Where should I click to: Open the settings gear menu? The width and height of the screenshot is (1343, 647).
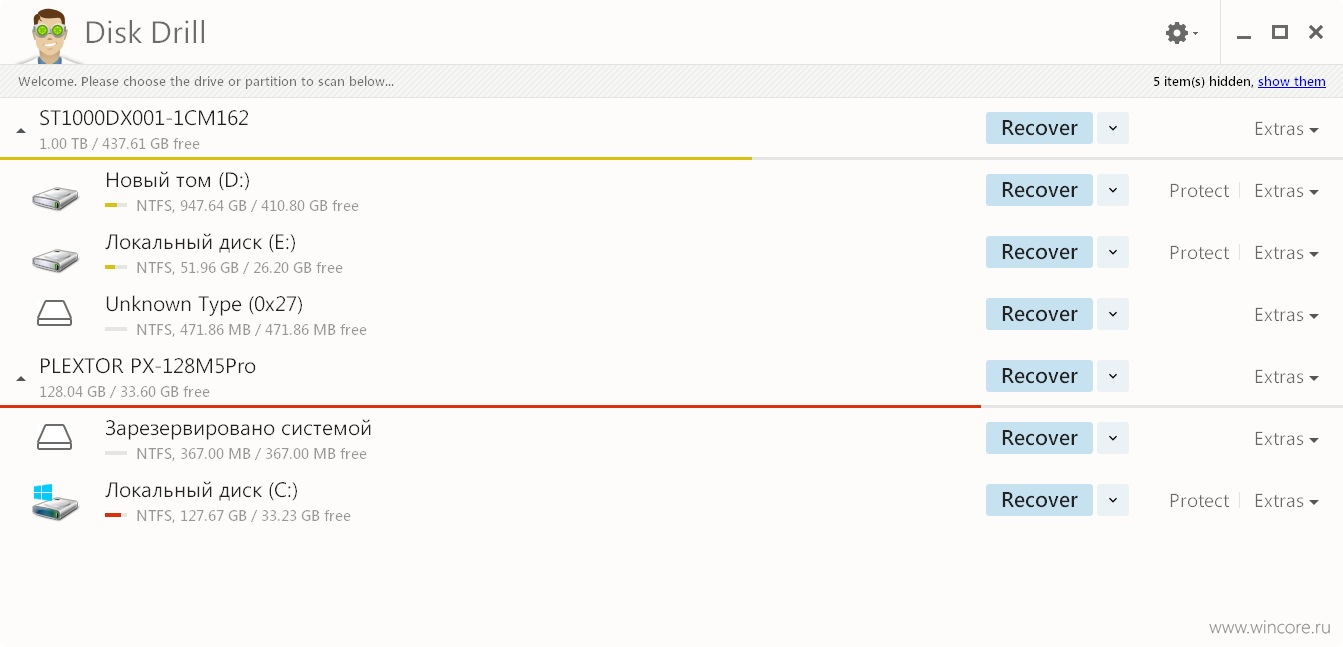(1181, 33)
